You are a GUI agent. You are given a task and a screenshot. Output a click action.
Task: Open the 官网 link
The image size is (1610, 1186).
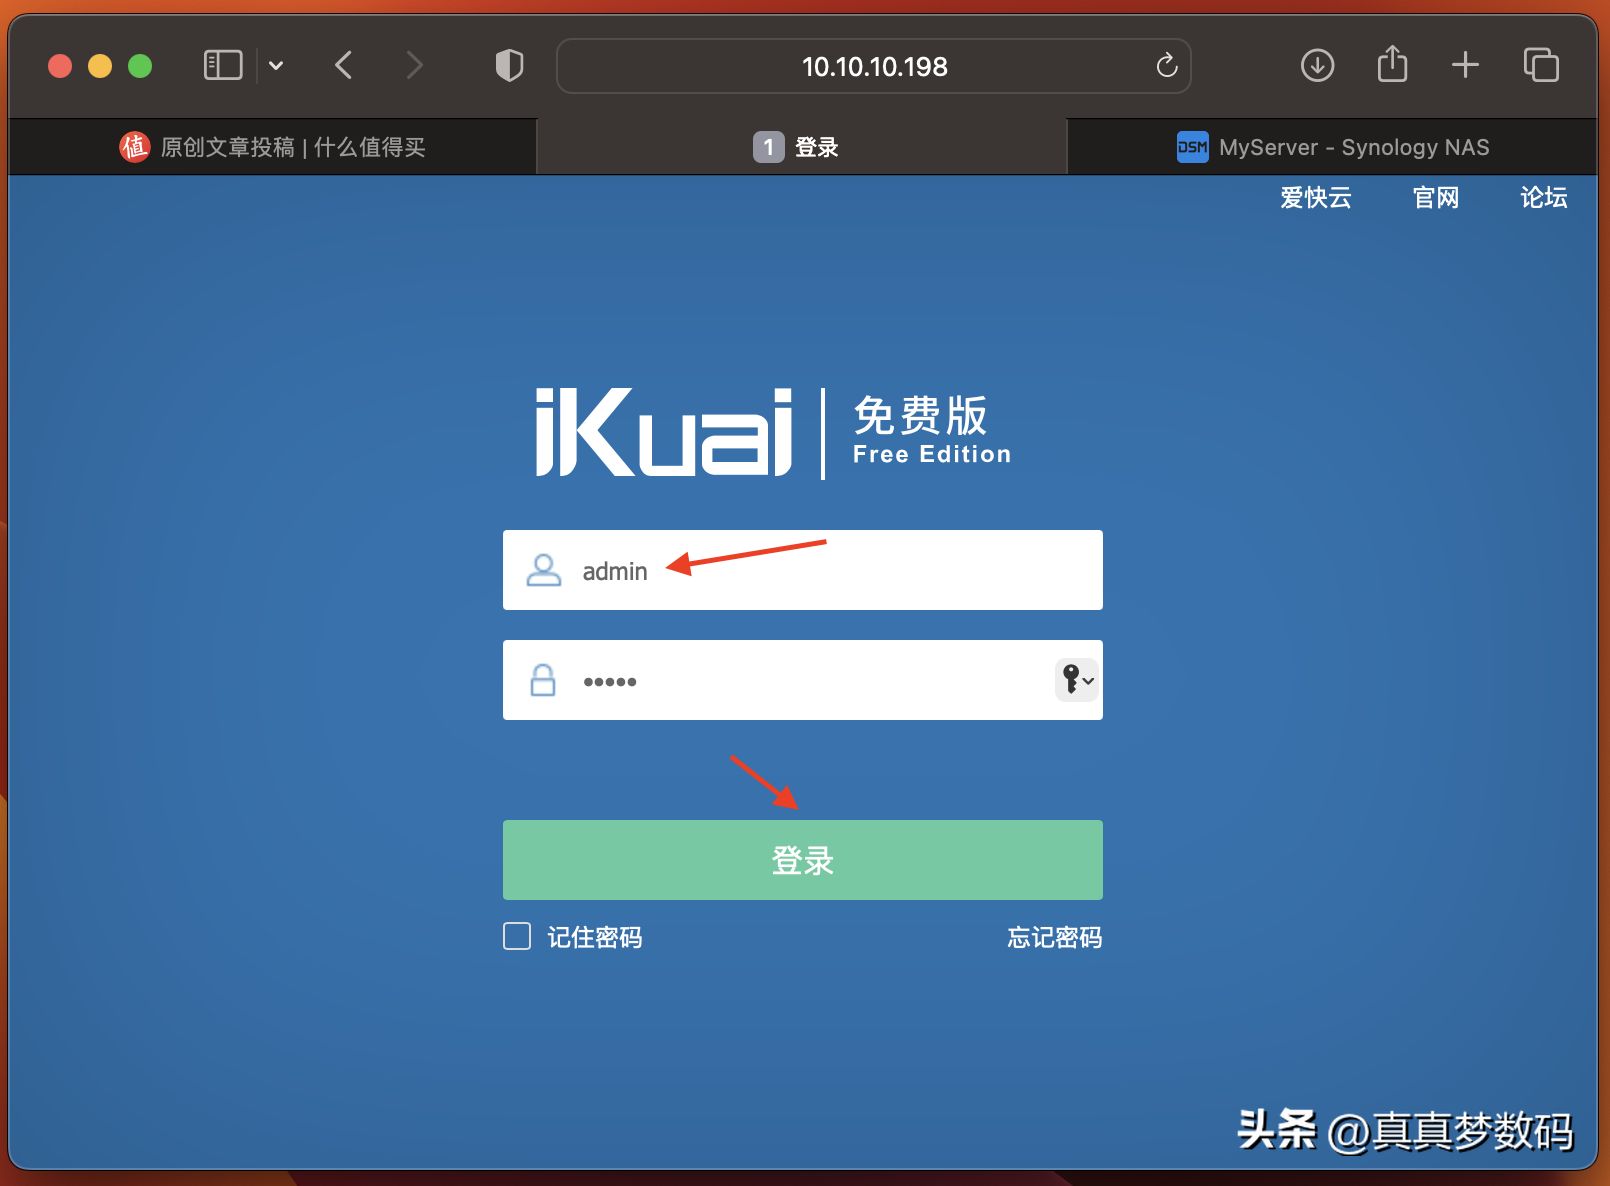[x=1435, y=198]
